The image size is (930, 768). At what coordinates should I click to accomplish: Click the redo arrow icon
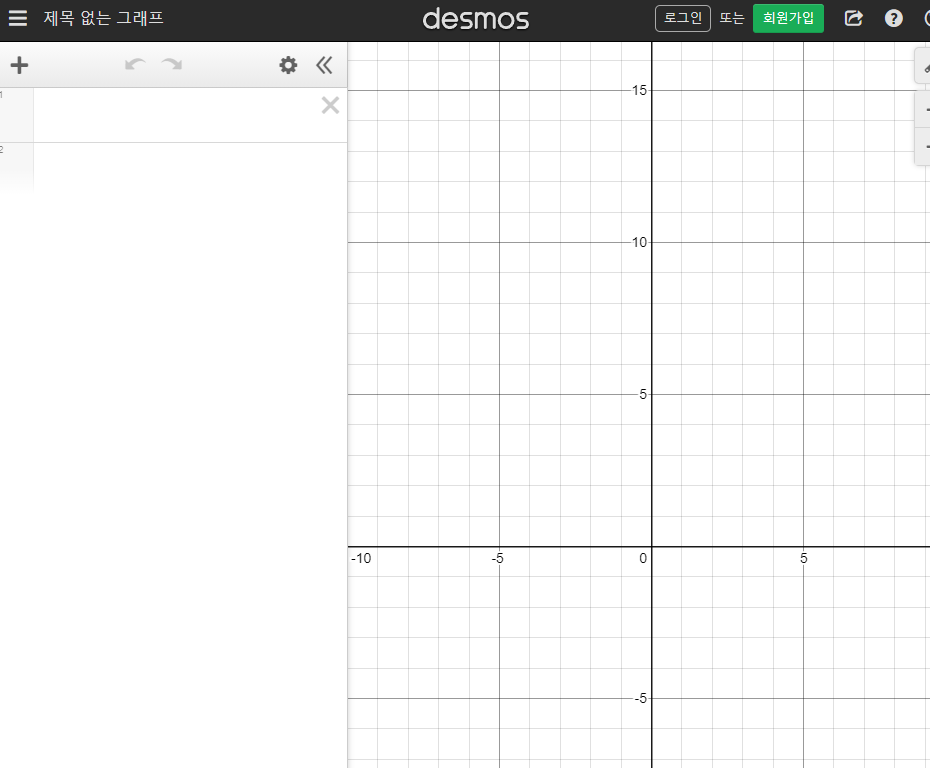(x=170, y=64)
